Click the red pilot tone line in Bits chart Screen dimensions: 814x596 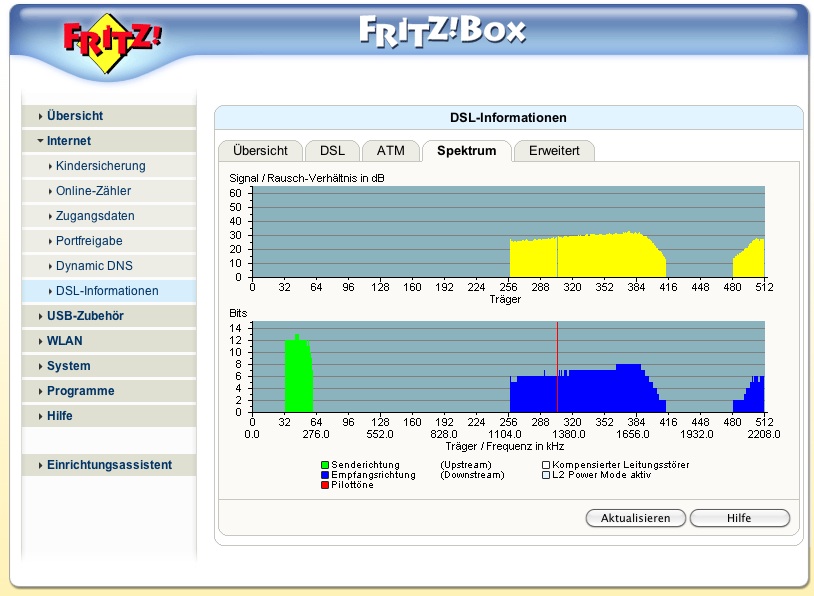557,367
